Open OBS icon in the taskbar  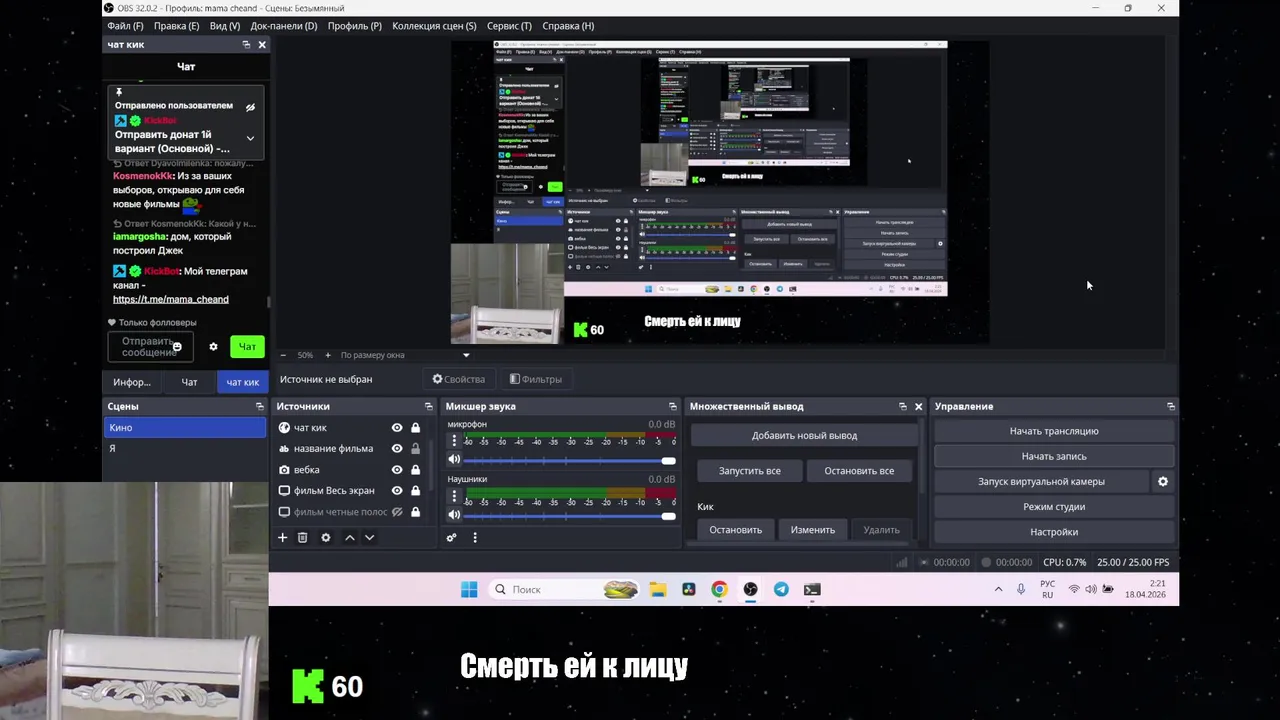750,590
